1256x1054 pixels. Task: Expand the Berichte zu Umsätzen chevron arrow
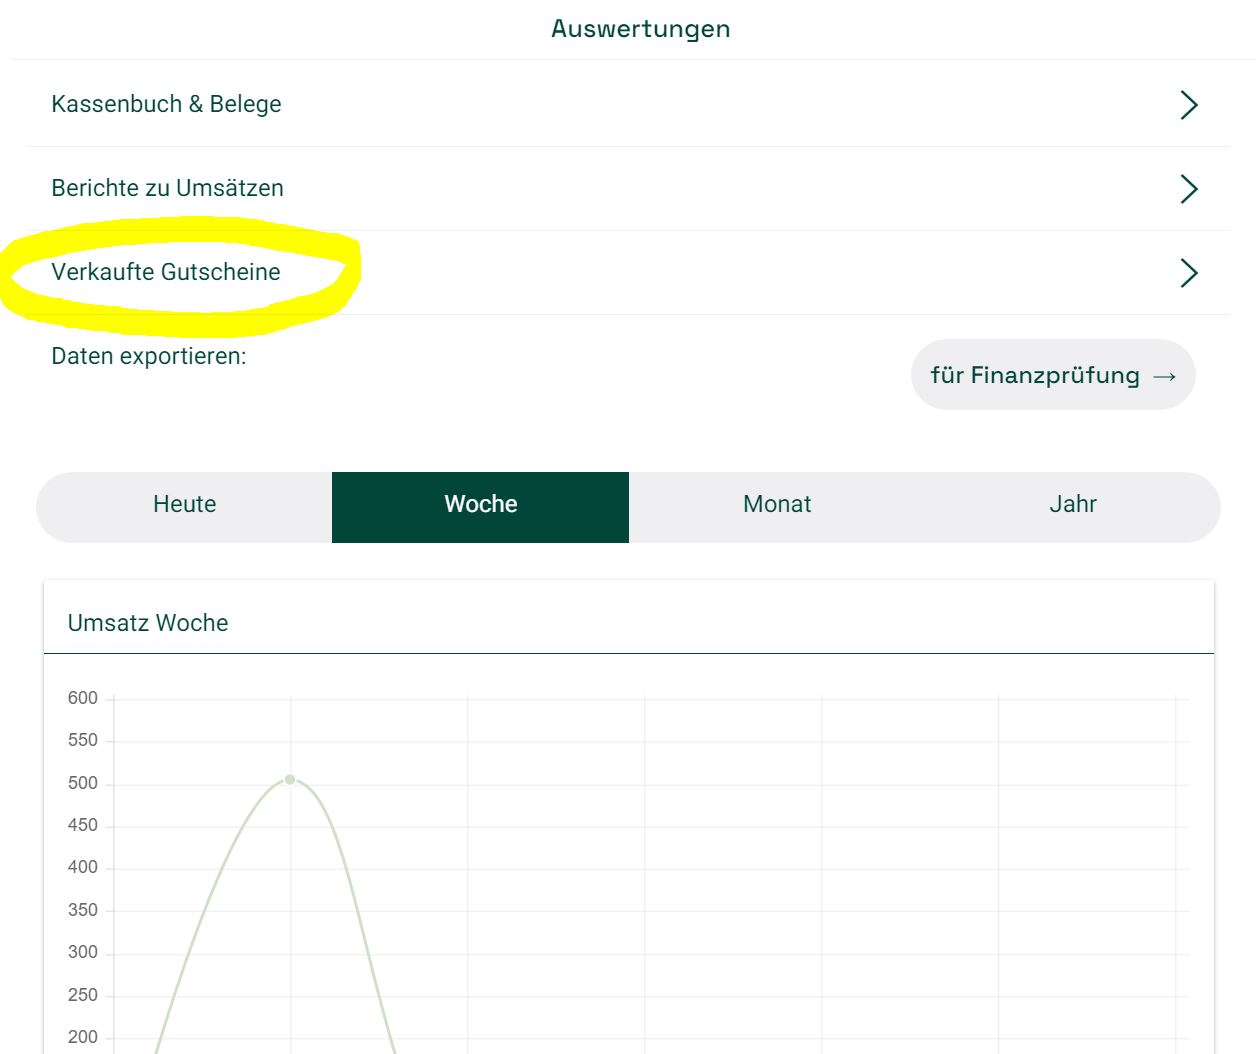1189,189
